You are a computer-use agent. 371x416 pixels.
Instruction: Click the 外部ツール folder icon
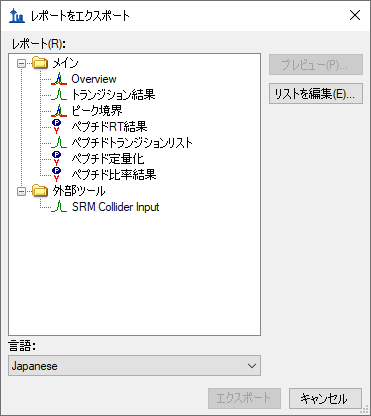pyautogui.click(x=40, y=191)
